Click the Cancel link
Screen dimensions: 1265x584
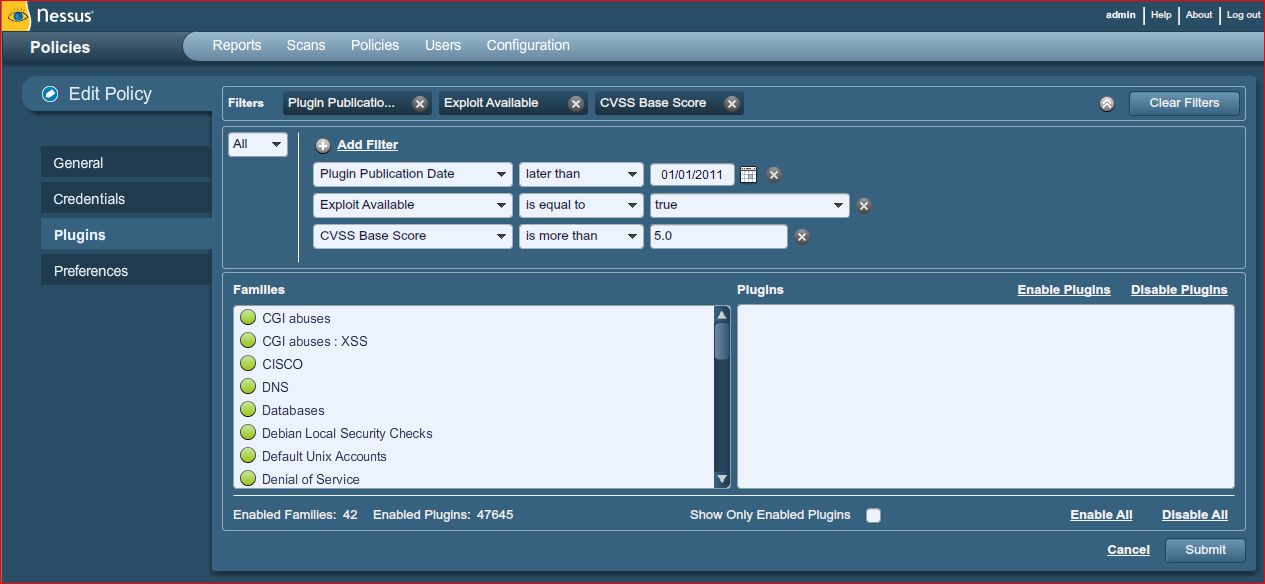1128,550
